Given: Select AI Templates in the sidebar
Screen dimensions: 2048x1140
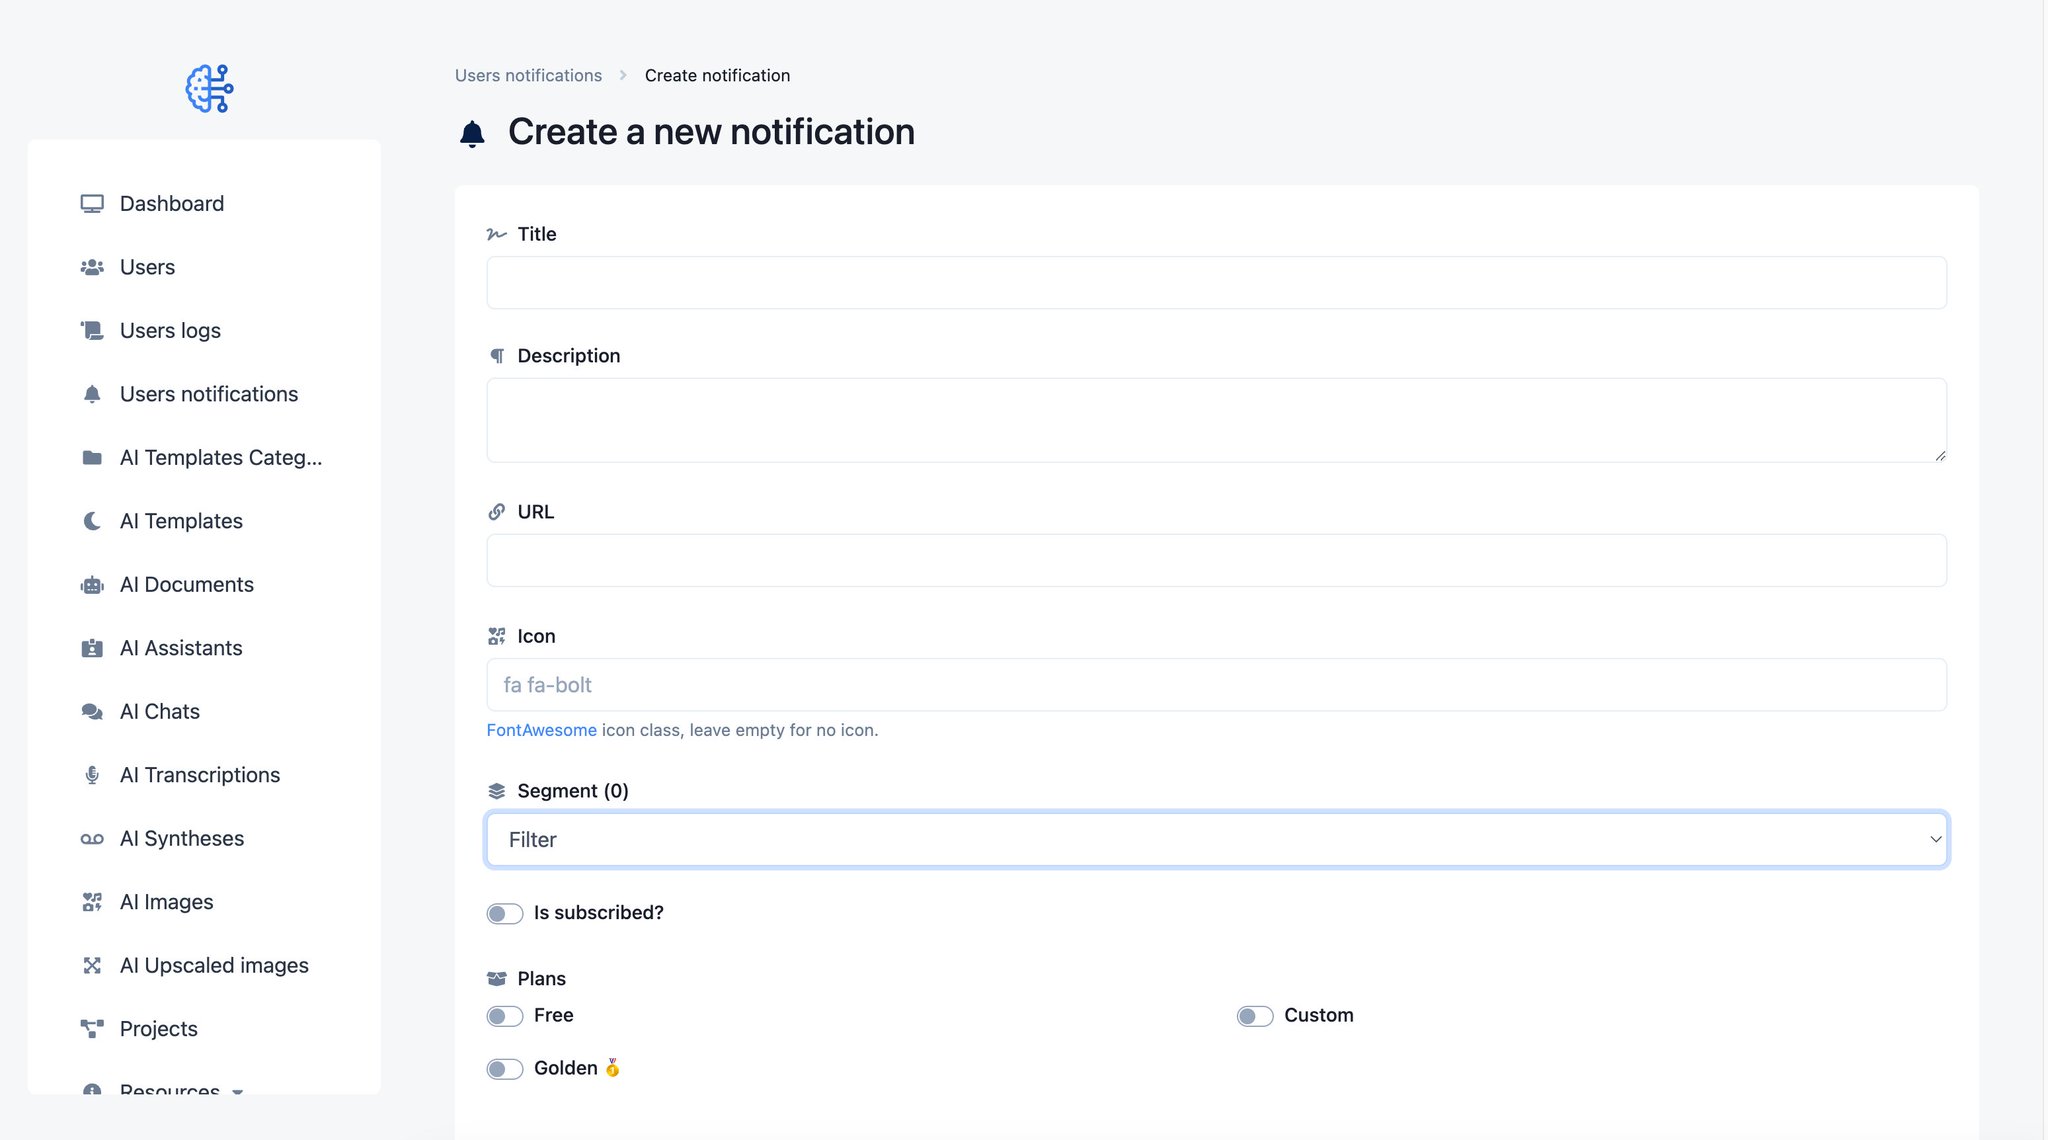Looking at the screenshot, I should tap(181, 521).
